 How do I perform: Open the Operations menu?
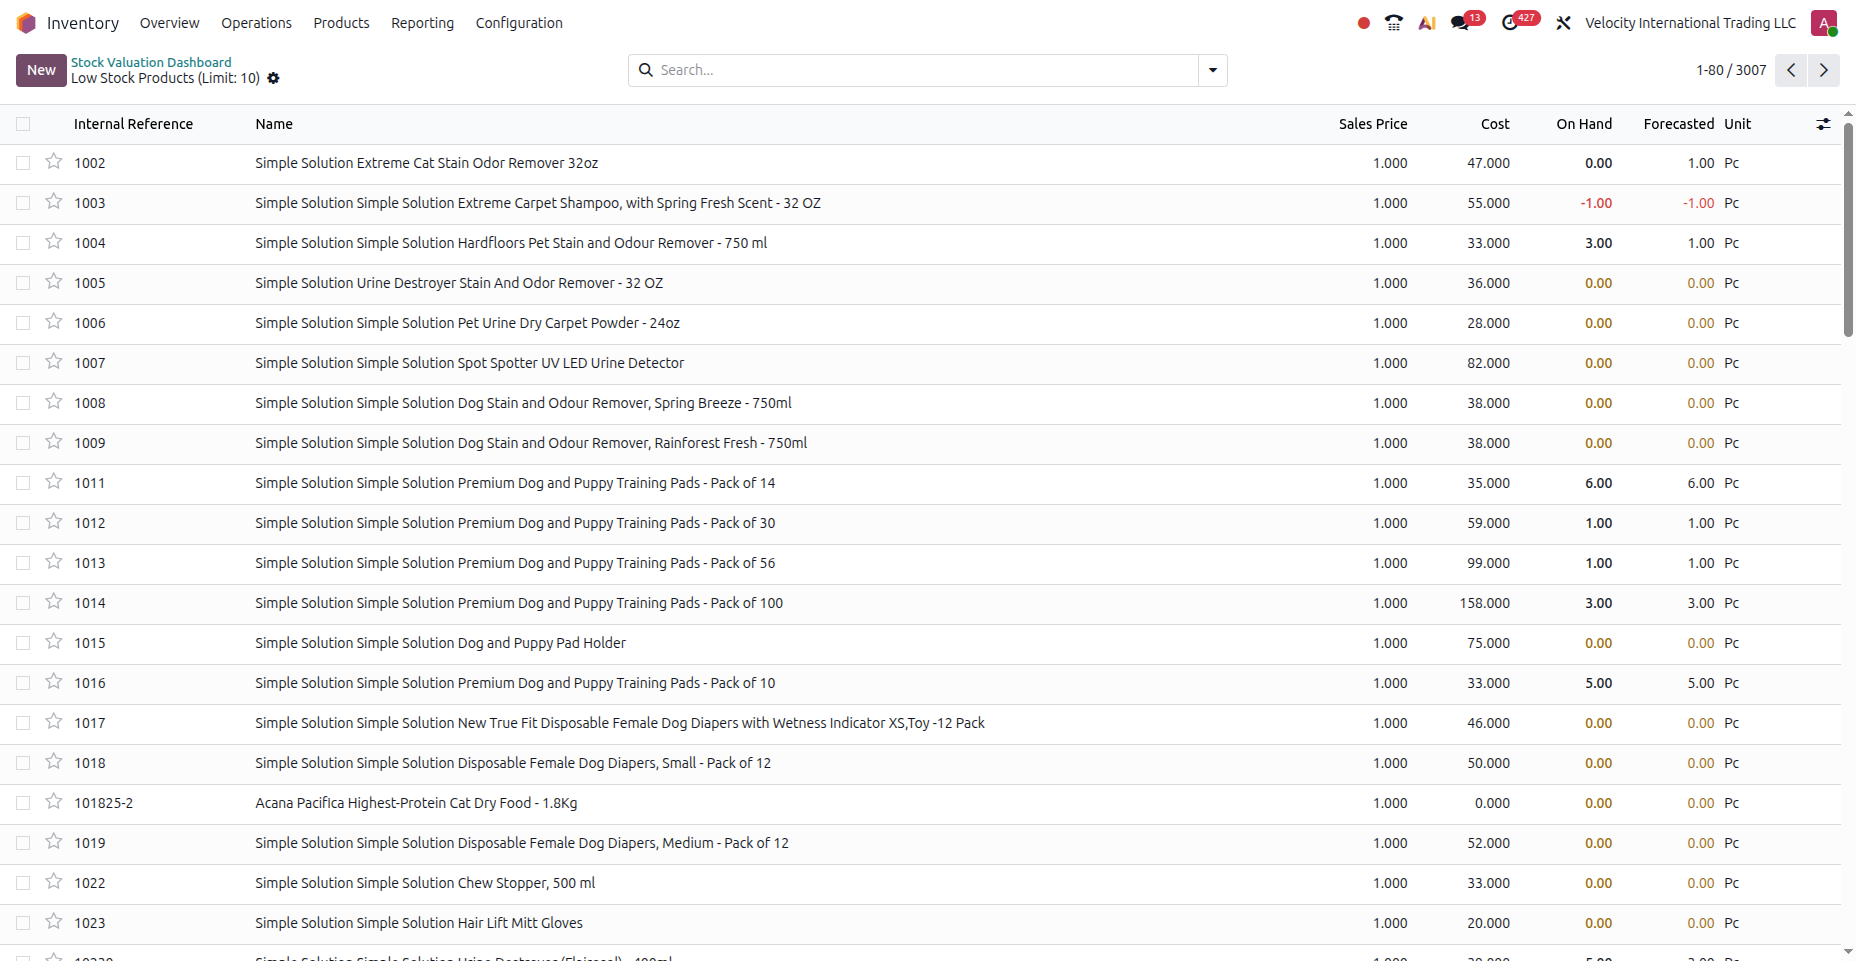tap(257, 23)
